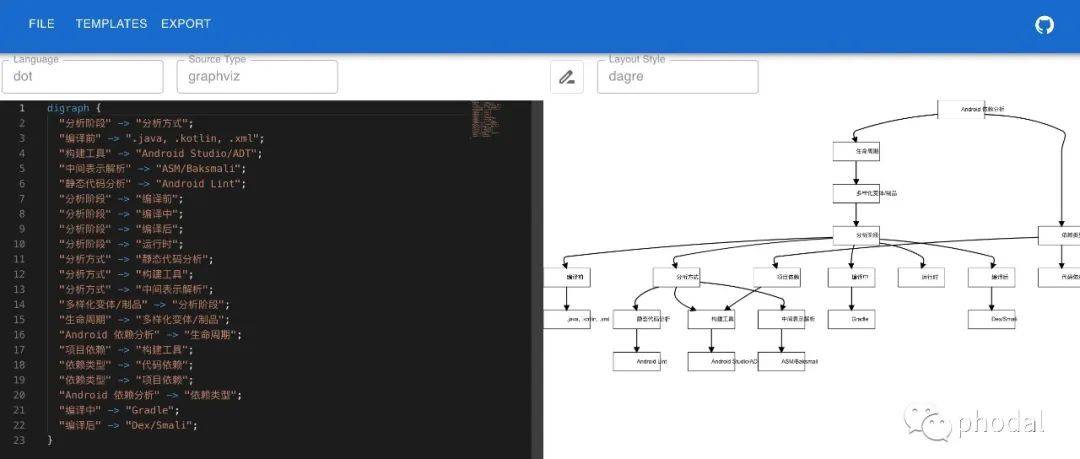Click line number 1 in gutter
This screenshot has height=459, width=1080.
(x=21, y=108)
